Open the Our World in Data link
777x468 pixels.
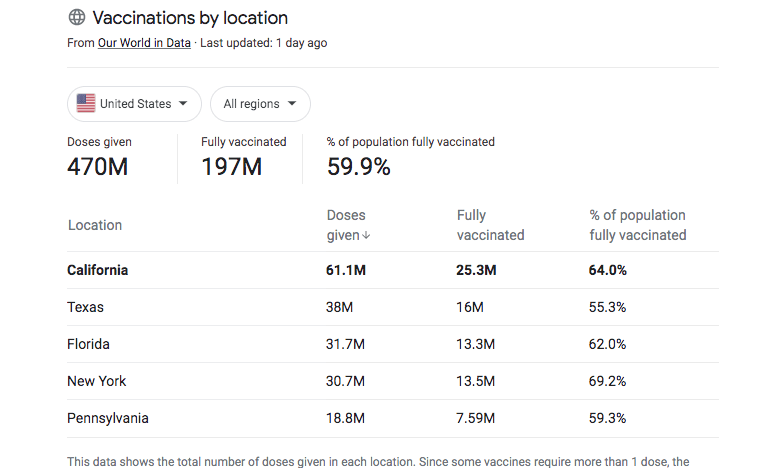point(144,43)
